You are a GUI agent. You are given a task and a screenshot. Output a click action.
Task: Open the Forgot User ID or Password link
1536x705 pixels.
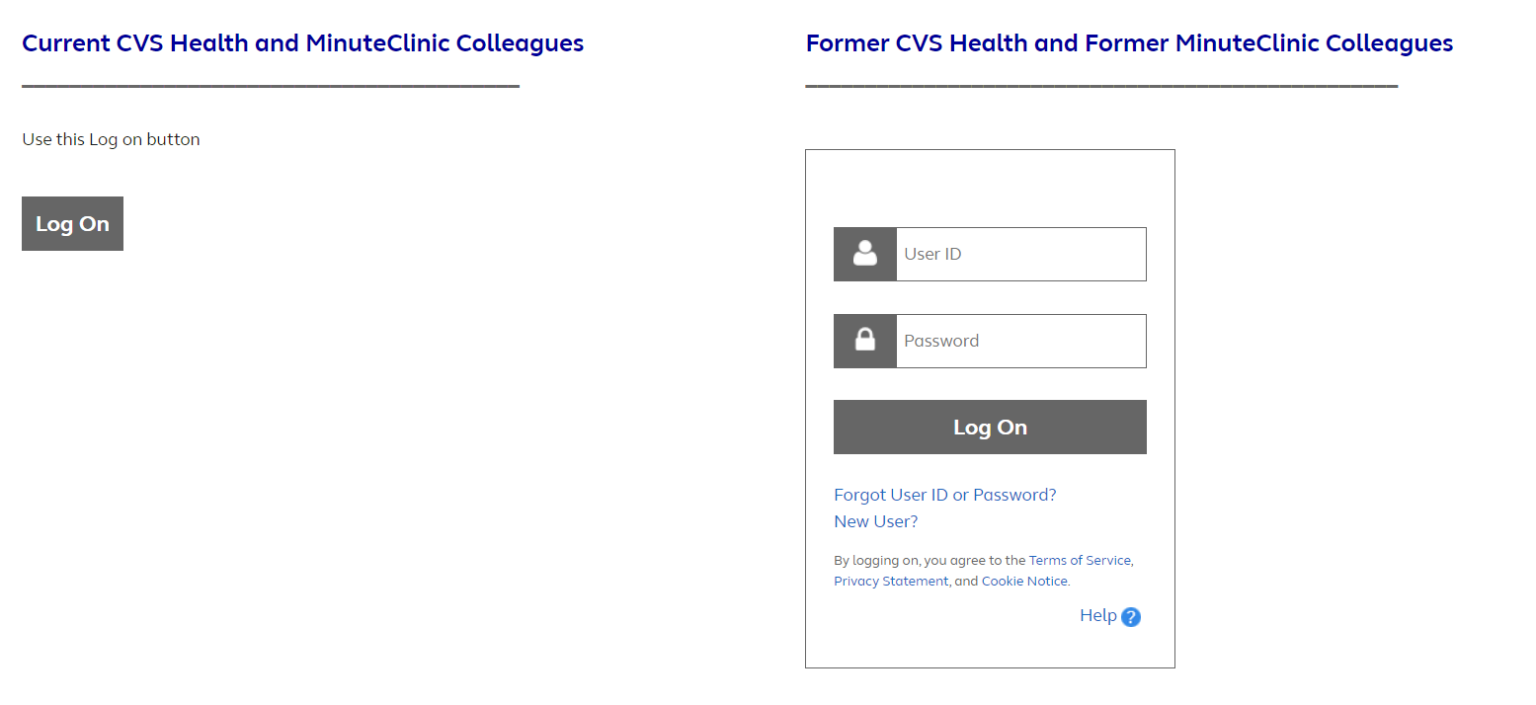pos(945,495)
